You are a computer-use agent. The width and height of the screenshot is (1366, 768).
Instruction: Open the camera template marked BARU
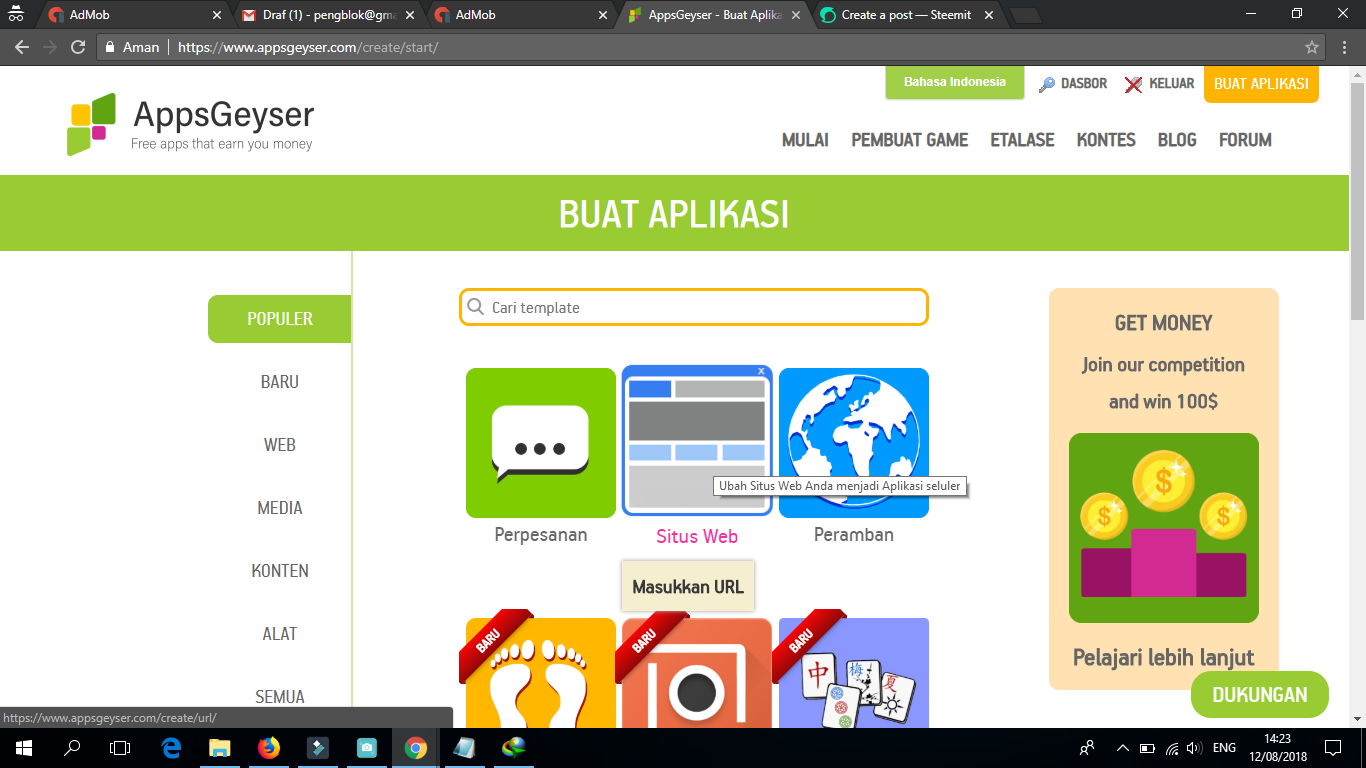[x=697, y=673]
